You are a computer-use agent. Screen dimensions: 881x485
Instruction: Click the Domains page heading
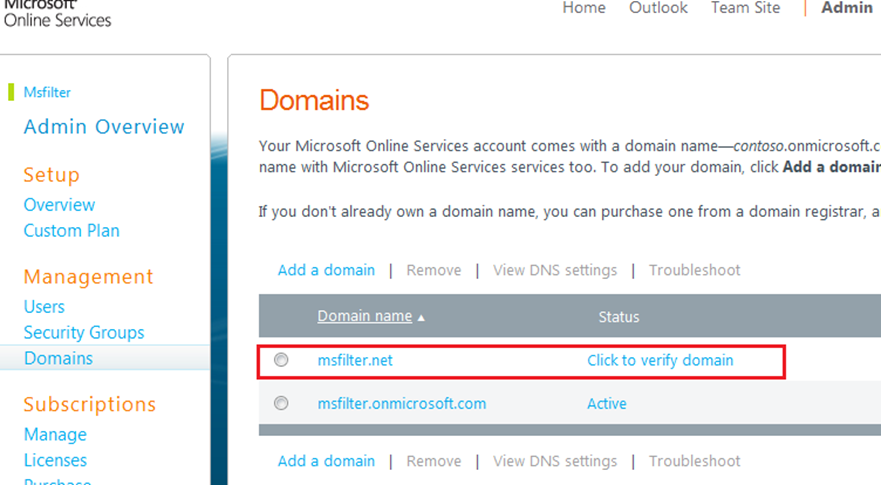coord(314,101)
